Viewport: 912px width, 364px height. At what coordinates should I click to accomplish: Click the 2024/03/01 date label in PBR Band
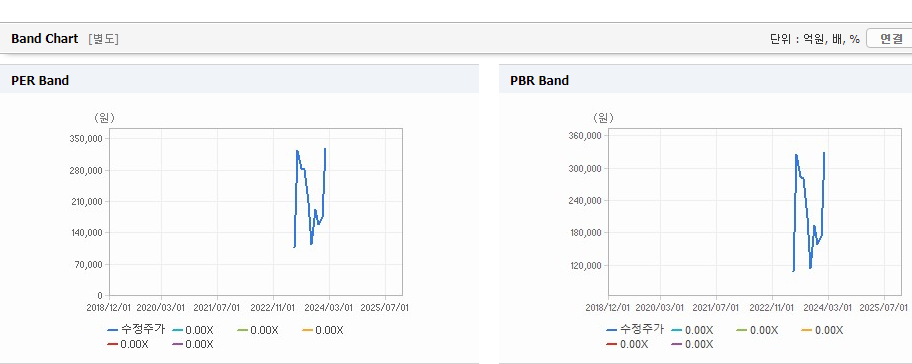[x=828, y=307]
